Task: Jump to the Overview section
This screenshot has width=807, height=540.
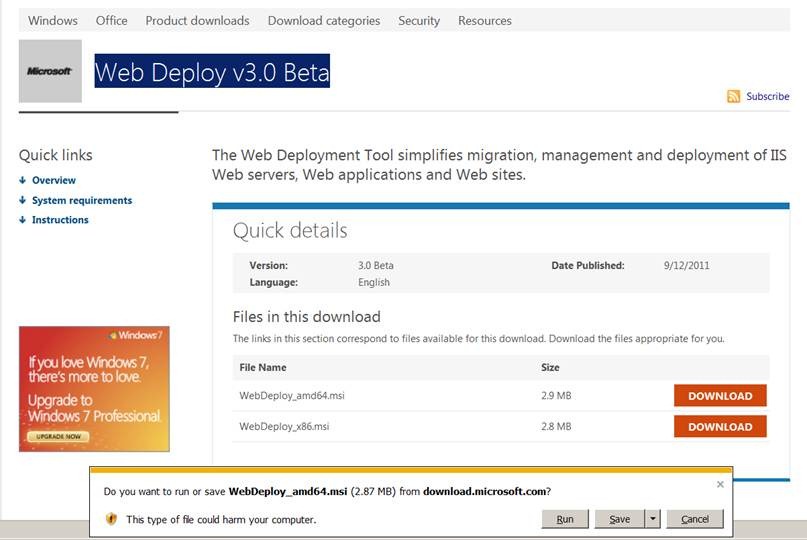Action: [54, 180]
